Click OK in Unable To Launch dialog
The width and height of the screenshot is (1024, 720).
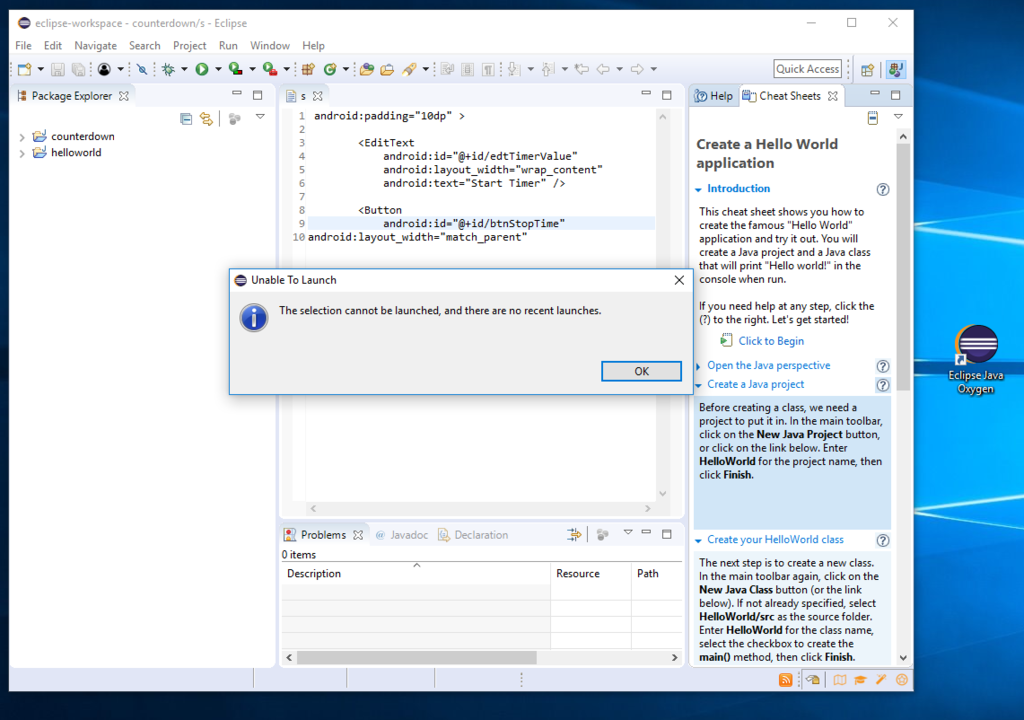tap(641, 371)
